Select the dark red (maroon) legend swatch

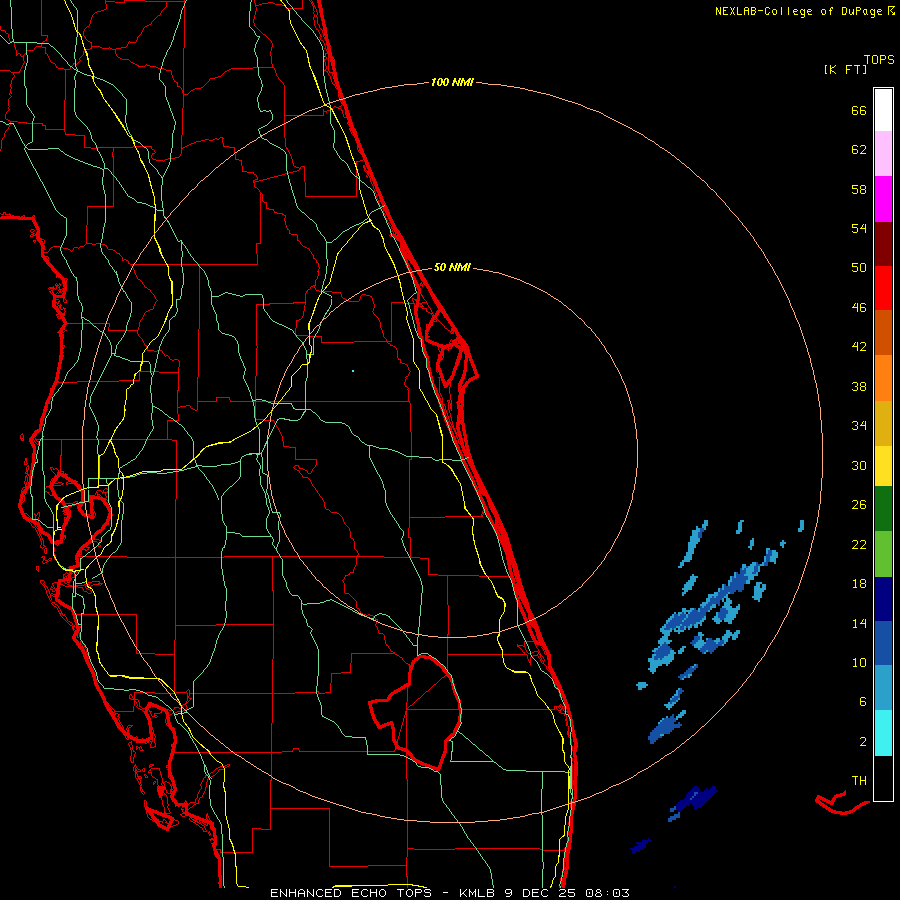(883, 244)
